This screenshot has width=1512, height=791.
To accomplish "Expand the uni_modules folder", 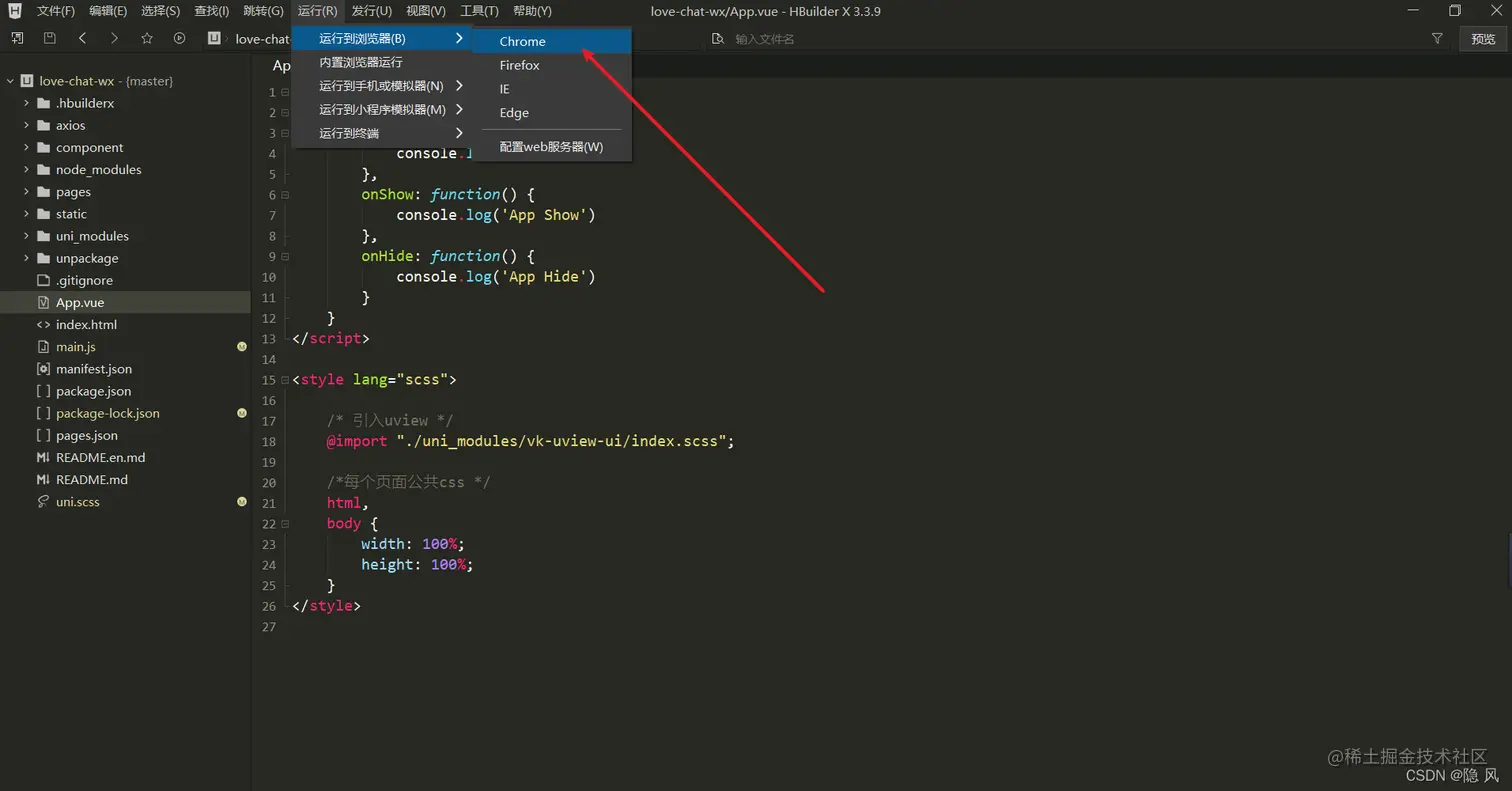I will 26,236.
